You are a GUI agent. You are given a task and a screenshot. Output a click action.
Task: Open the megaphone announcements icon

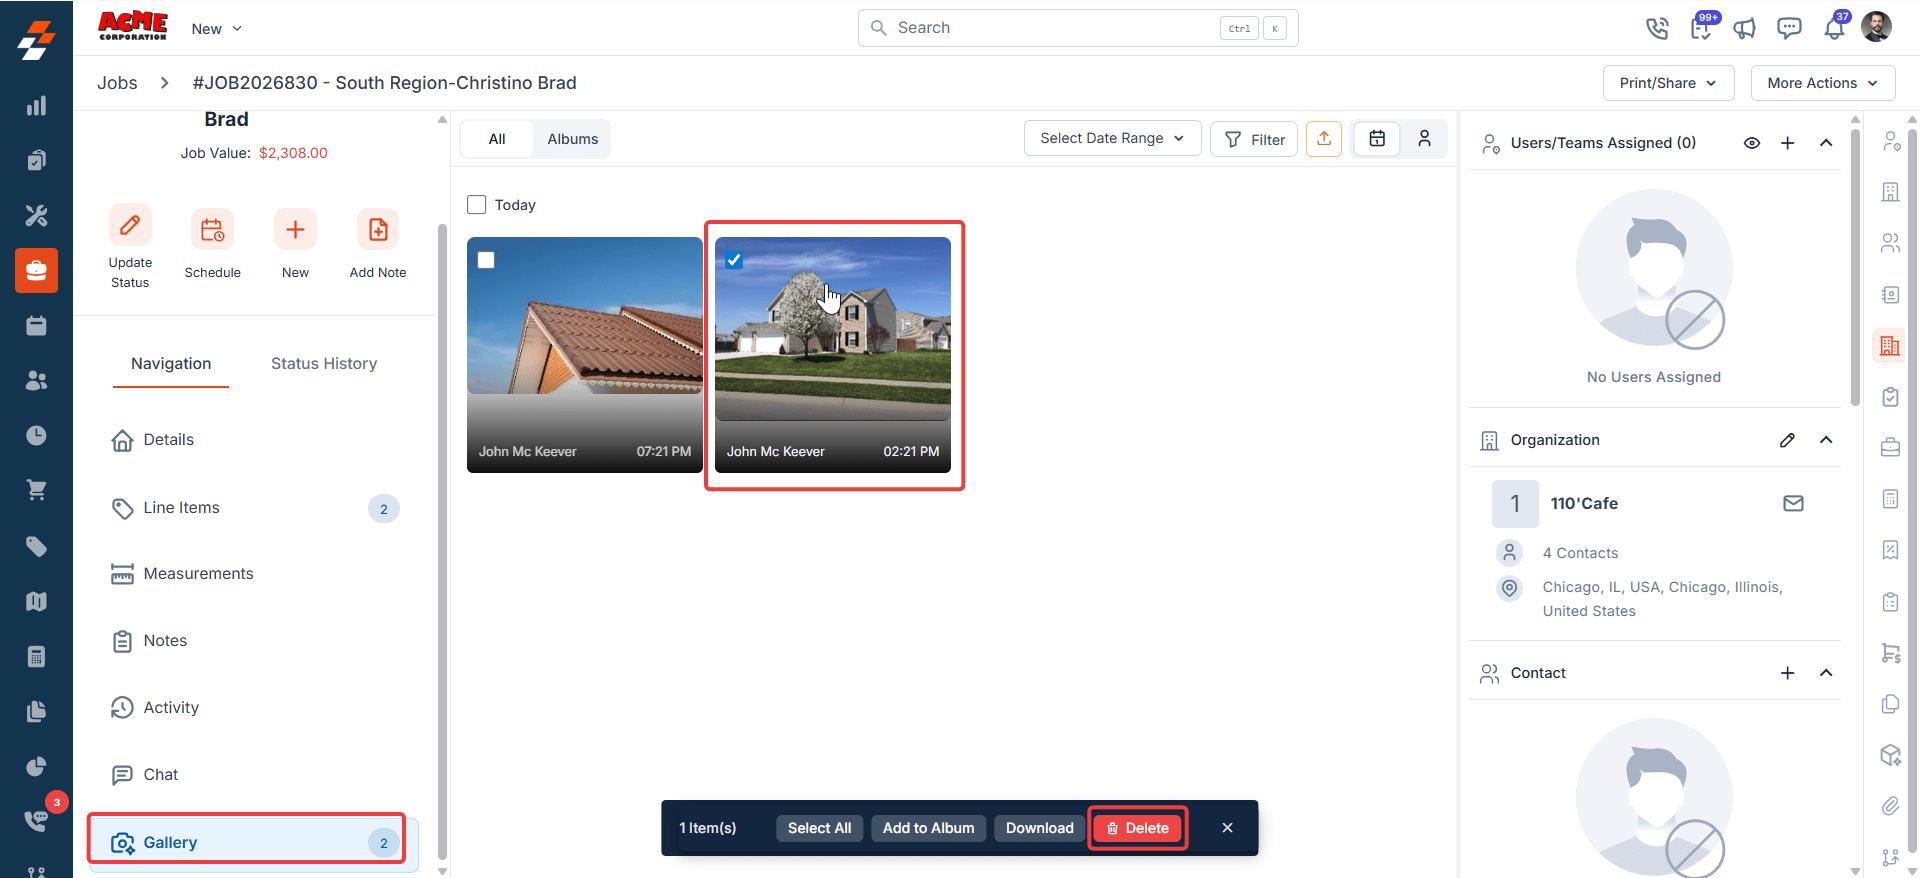(x=1745, y=28)
